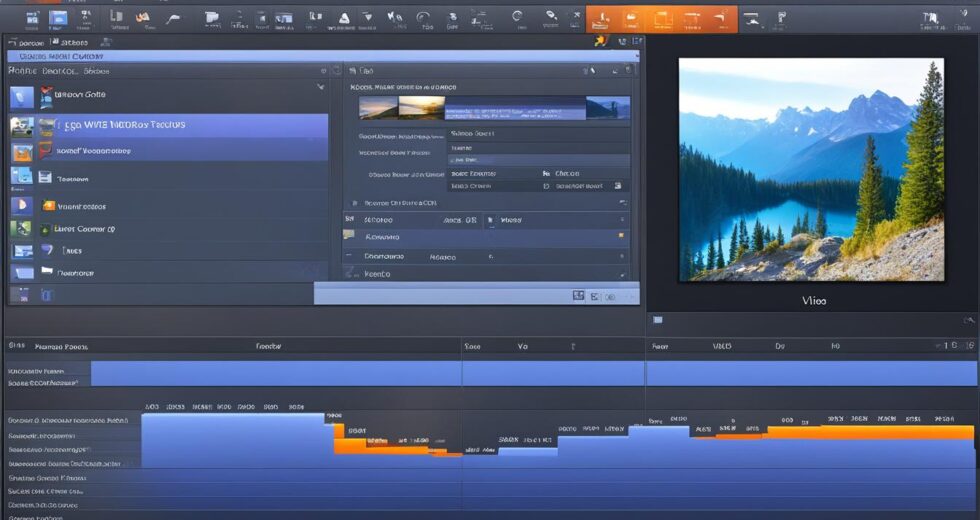Click the mountain lake preview image
The height and width of the screenshot is (520, 980).
coord(811,170)
